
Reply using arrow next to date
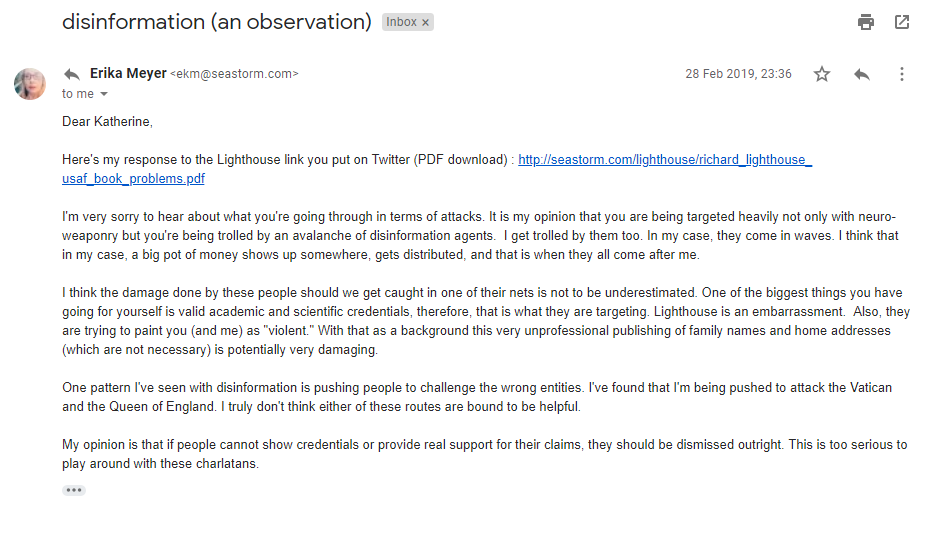(x=862, y=74)
